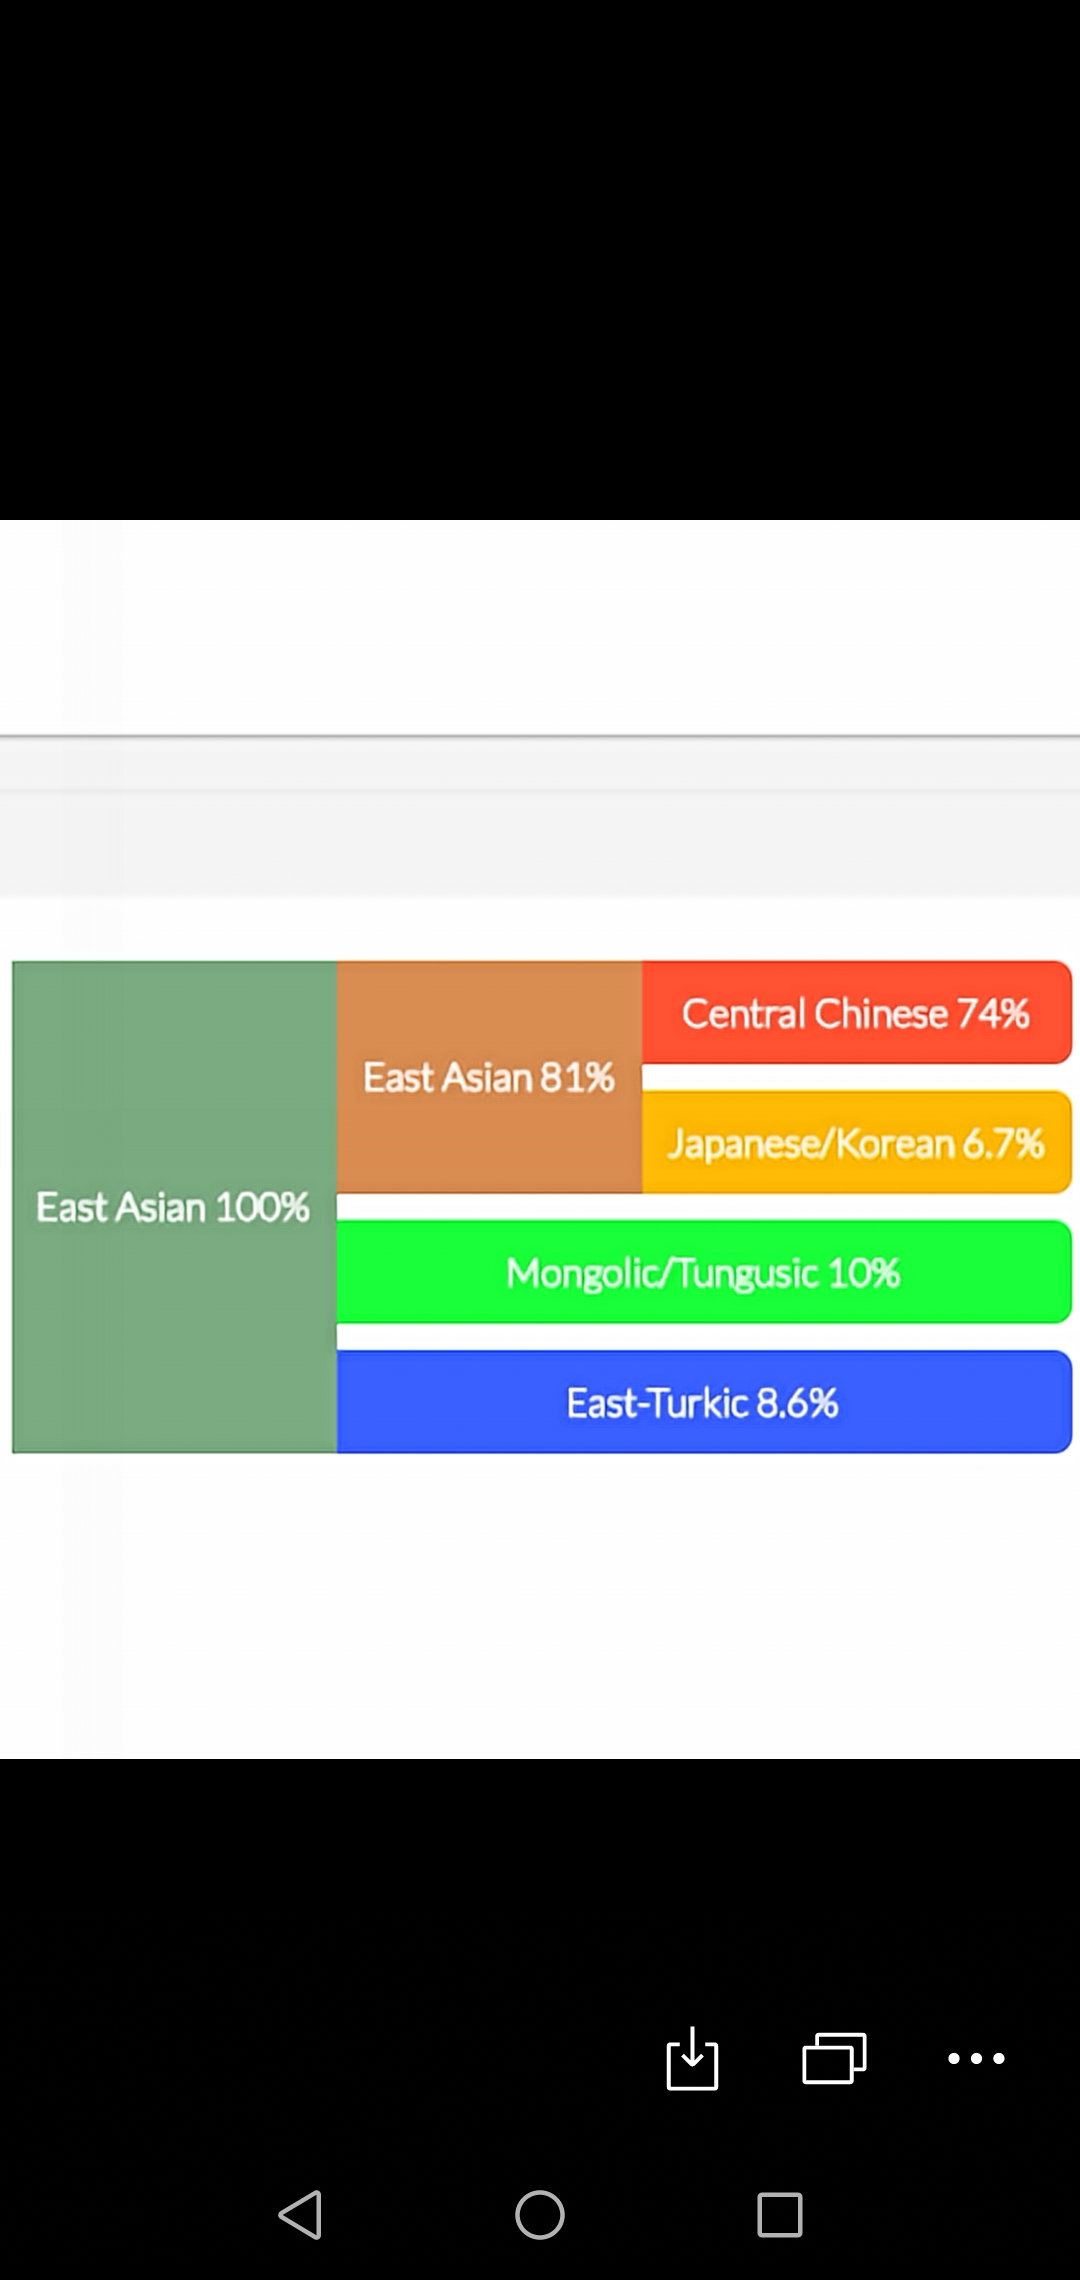Tap white gap below East Asian 81% block
The width and height of the screenshot is (1080, 2280).
704,1207
